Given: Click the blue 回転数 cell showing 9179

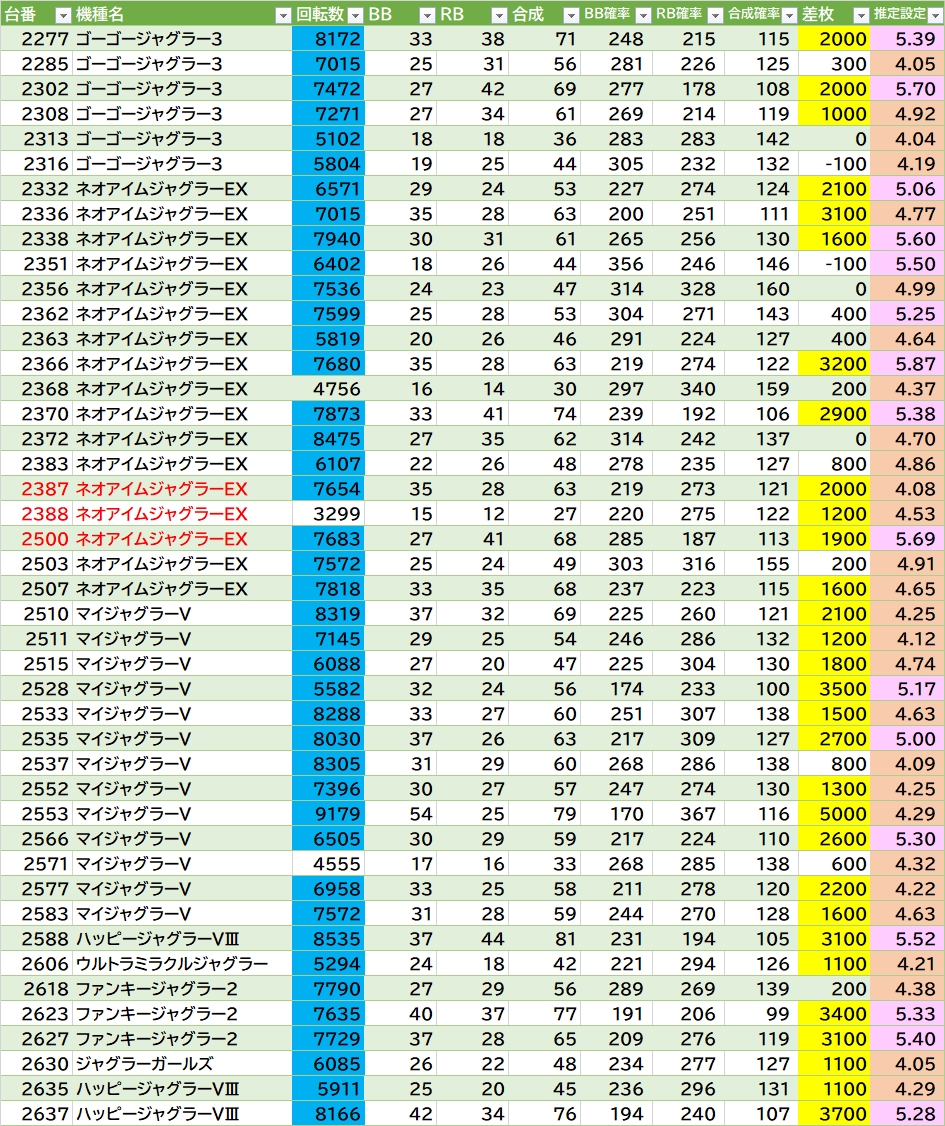Looking at the screenshot, I should click(x=329, y=814).
